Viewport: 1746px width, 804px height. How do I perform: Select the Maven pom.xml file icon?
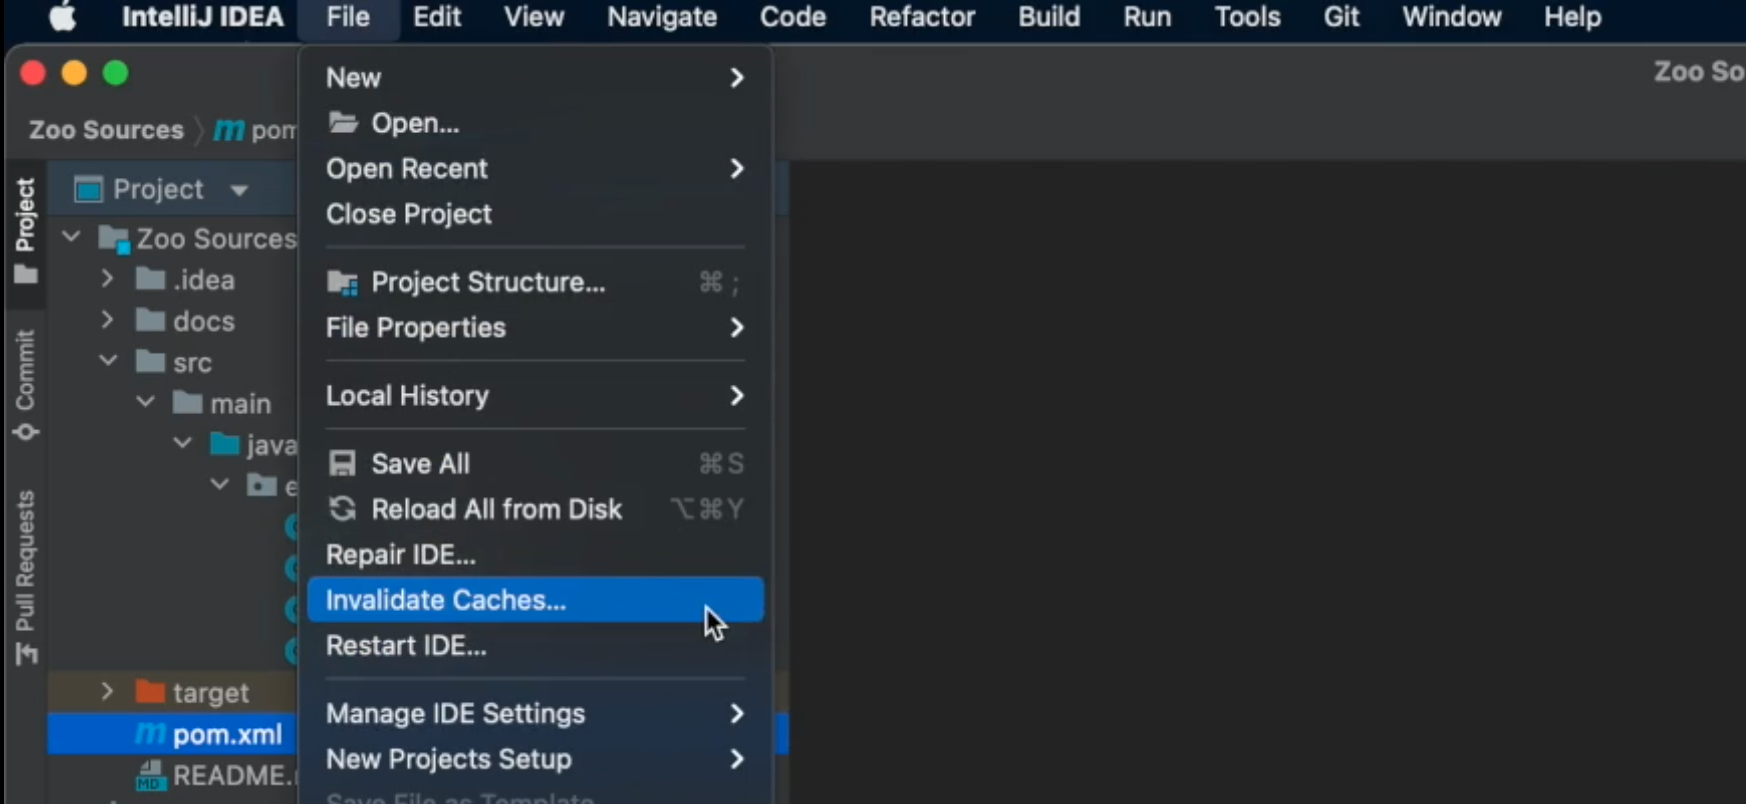tap(150, 734)
